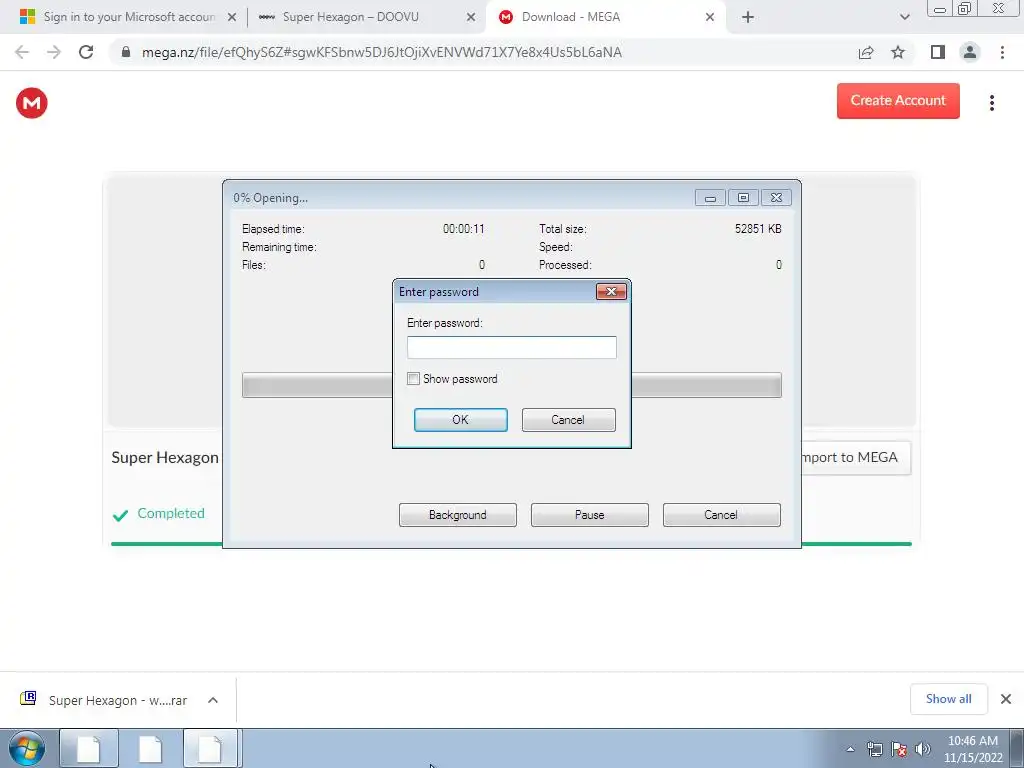Click the Super Hexagon file name text

coord(165,458)
